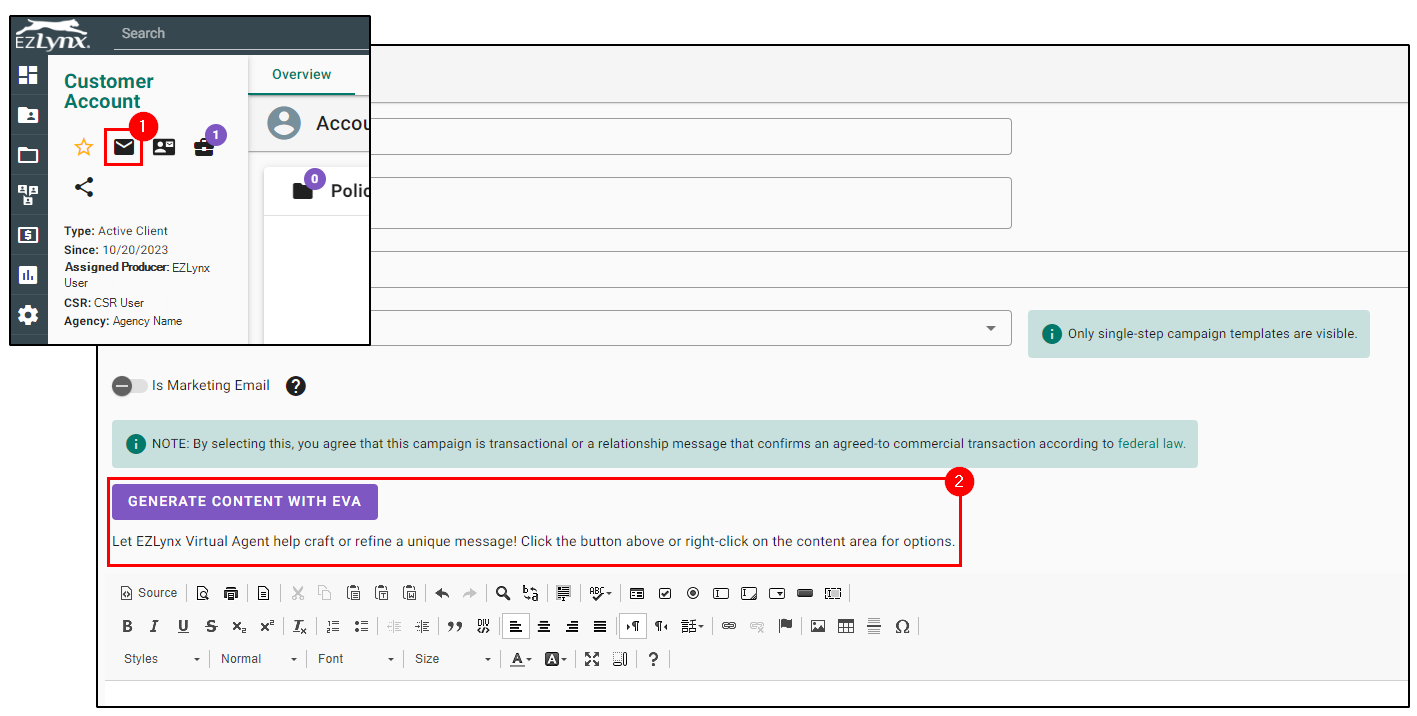Toggle Subscript formatting
Viewport: 1417px width, 716px height.
pyautogui.click(x=239, y=626)
